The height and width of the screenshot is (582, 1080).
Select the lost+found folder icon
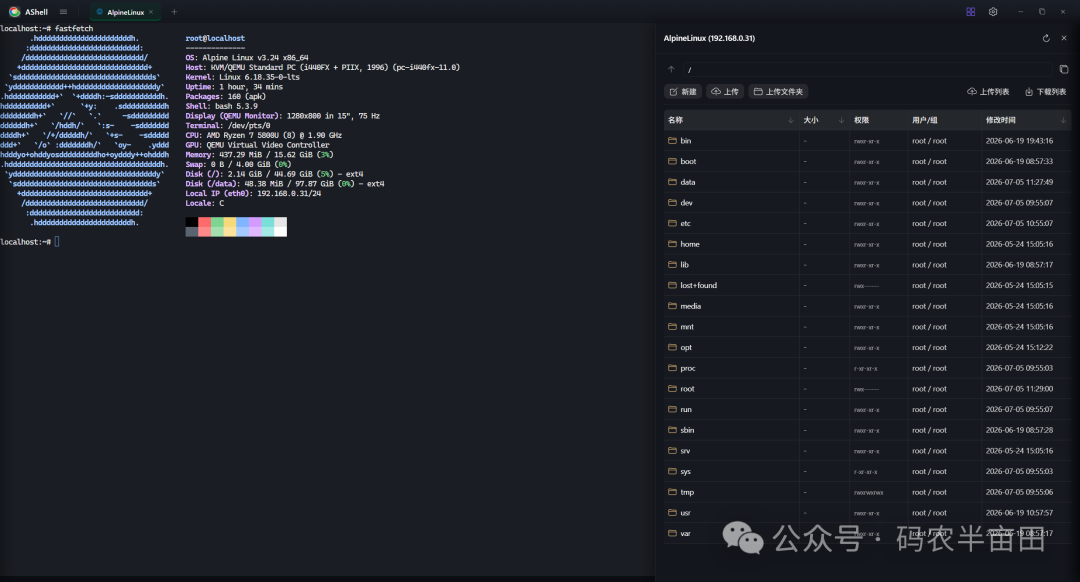coord(672,285)
